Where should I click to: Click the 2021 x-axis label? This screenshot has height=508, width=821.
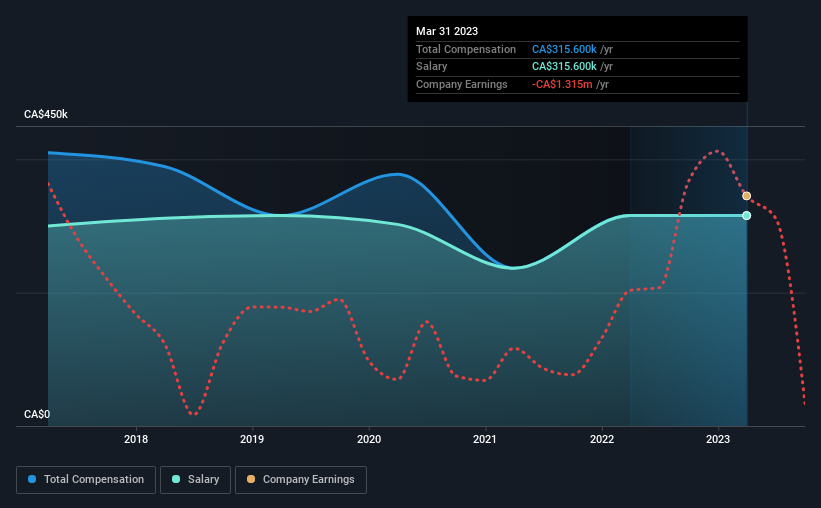485,439
